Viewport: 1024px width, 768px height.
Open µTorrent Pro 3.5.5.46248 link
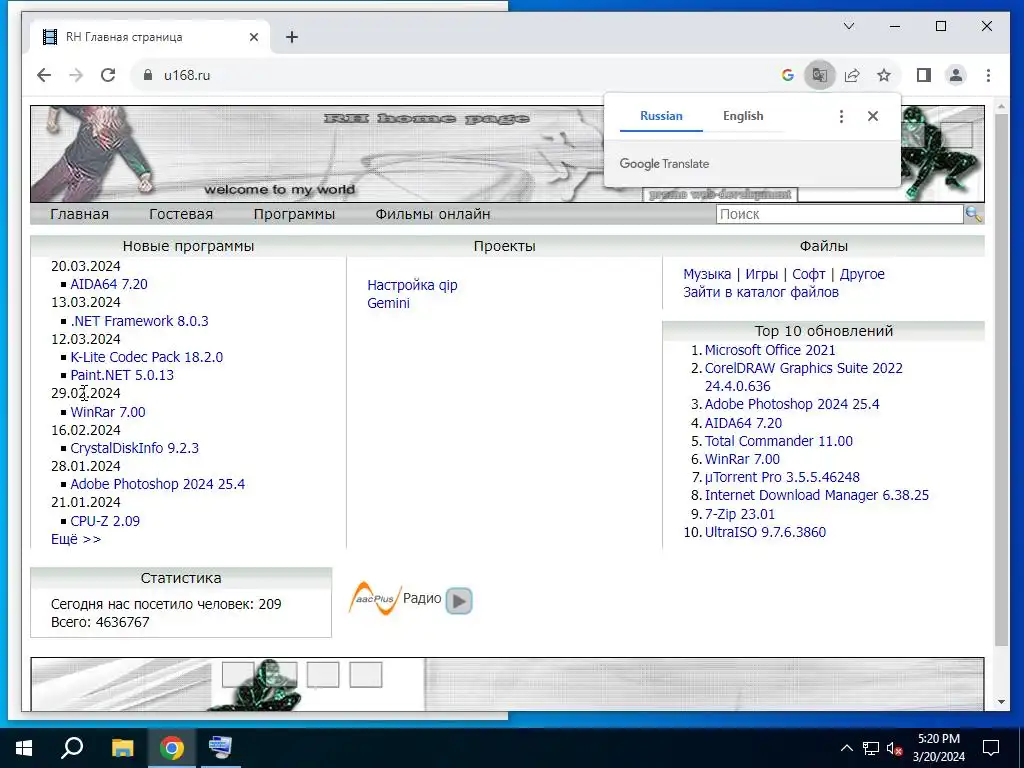click(782, 477)
